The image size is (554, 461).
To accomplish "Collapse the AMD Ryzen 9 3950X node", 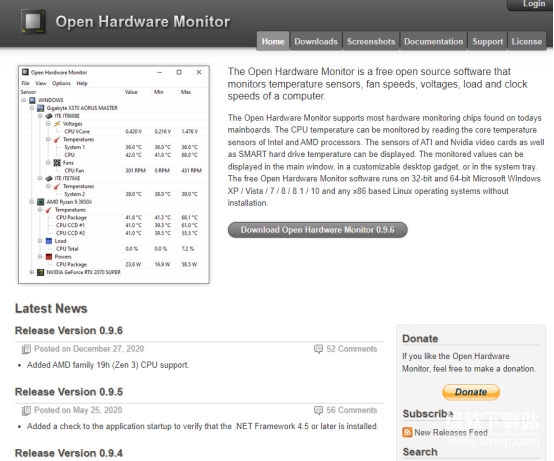I will (x=32, y=202).
